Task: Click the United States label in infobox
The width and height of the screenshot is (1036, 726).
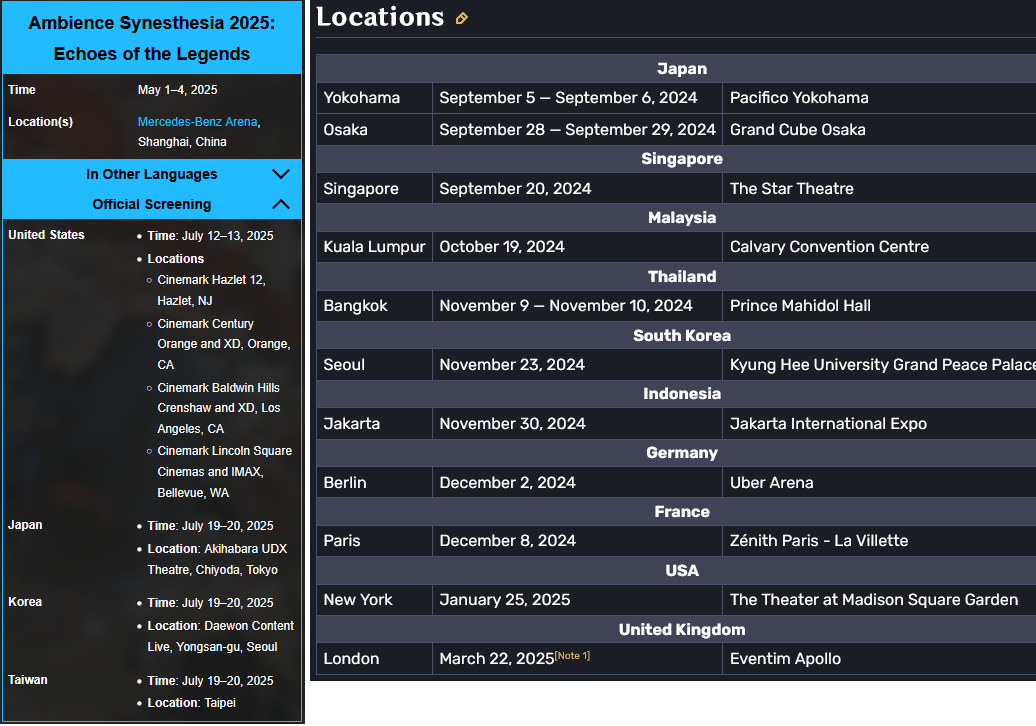Action: (x=46, y=235)
